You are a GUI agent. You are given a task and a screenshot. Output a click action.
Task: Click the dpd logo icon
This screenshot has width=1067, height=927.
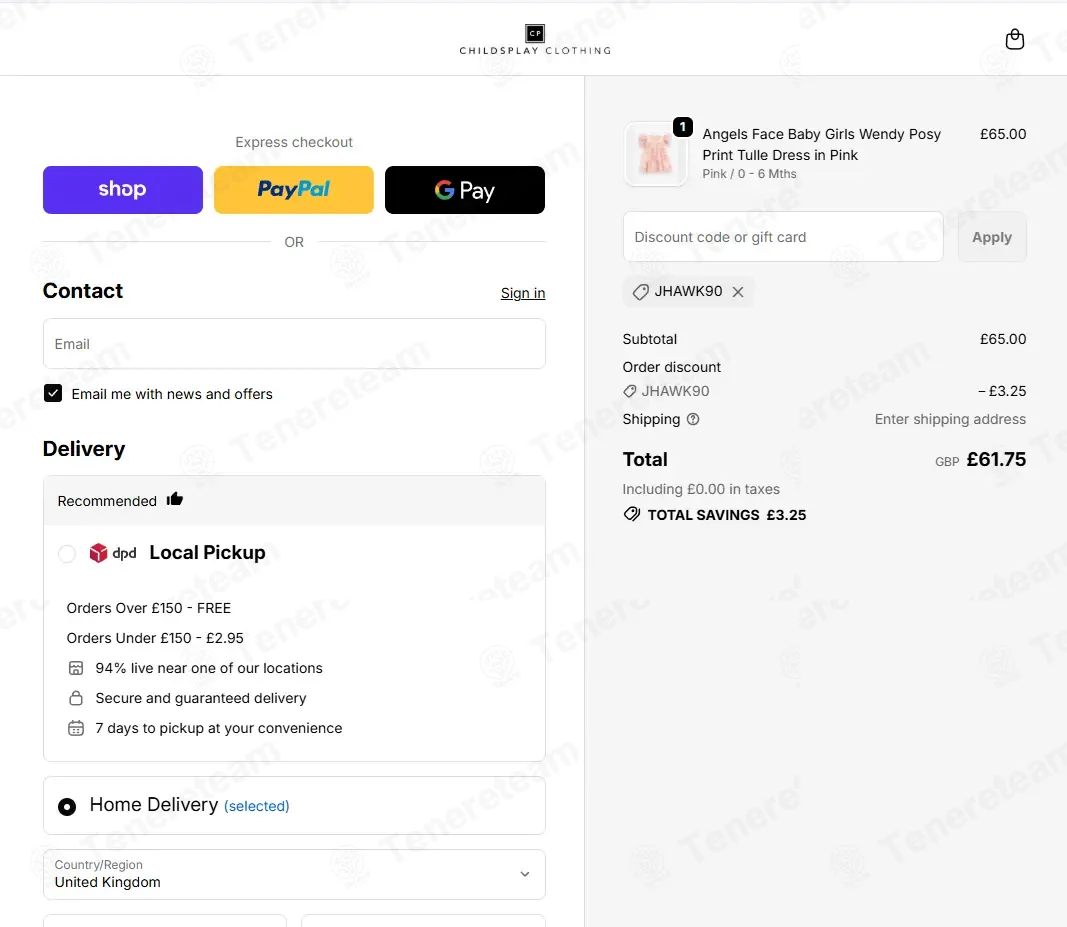point(112,553)
